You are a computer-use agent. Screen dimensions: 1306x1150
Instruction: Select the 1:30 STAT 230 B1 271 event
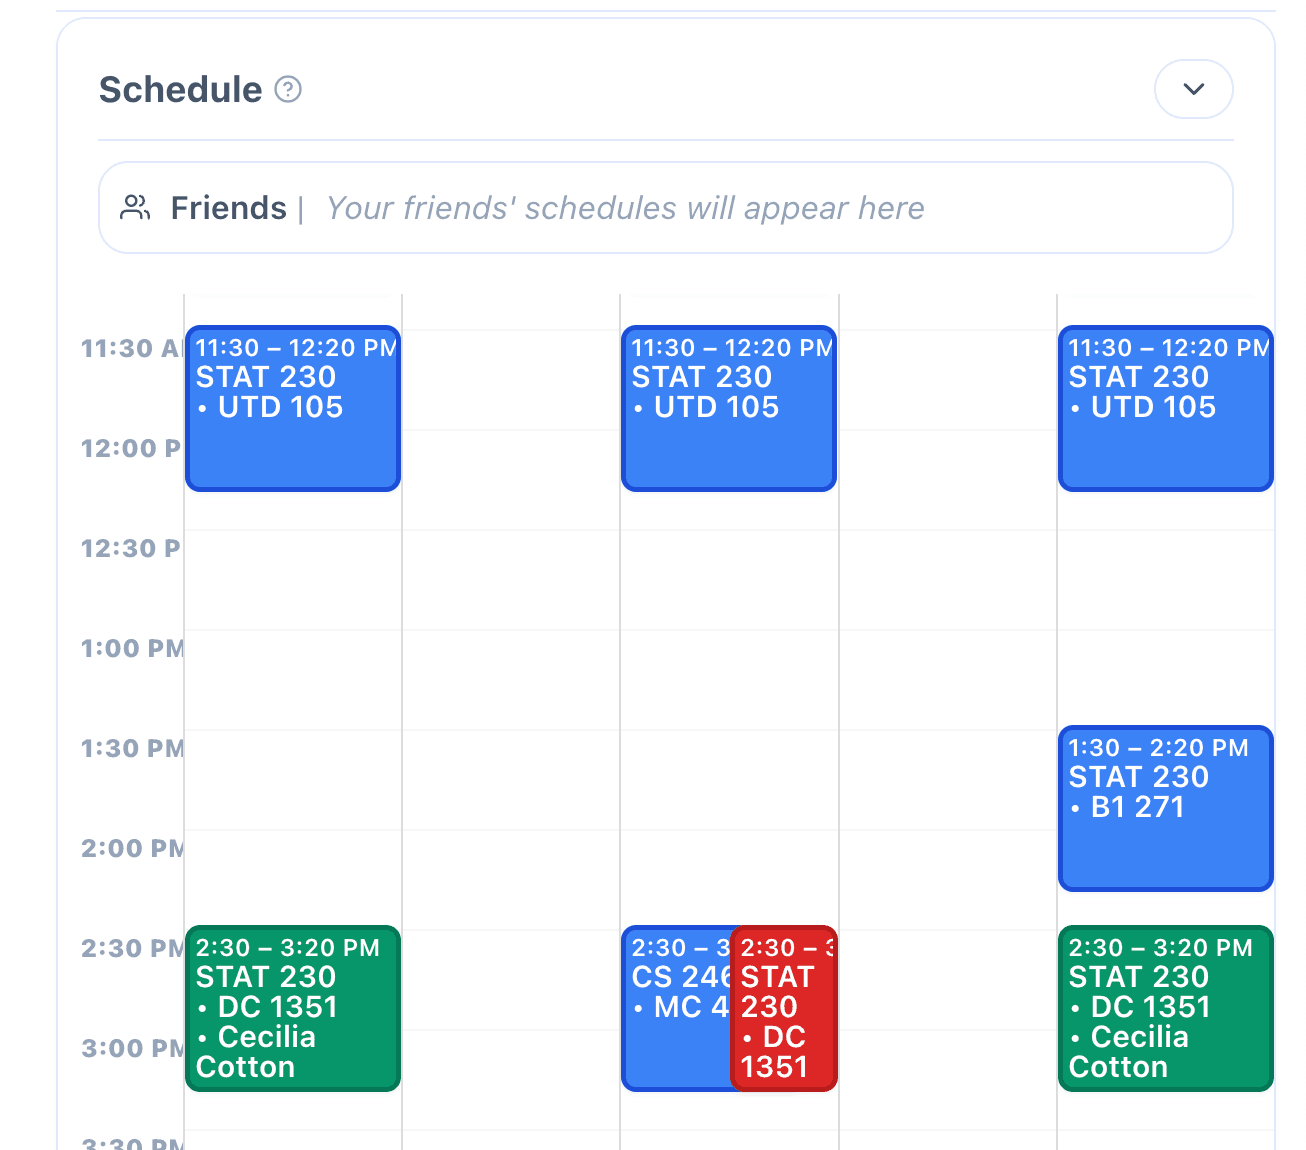(1165, 808)
